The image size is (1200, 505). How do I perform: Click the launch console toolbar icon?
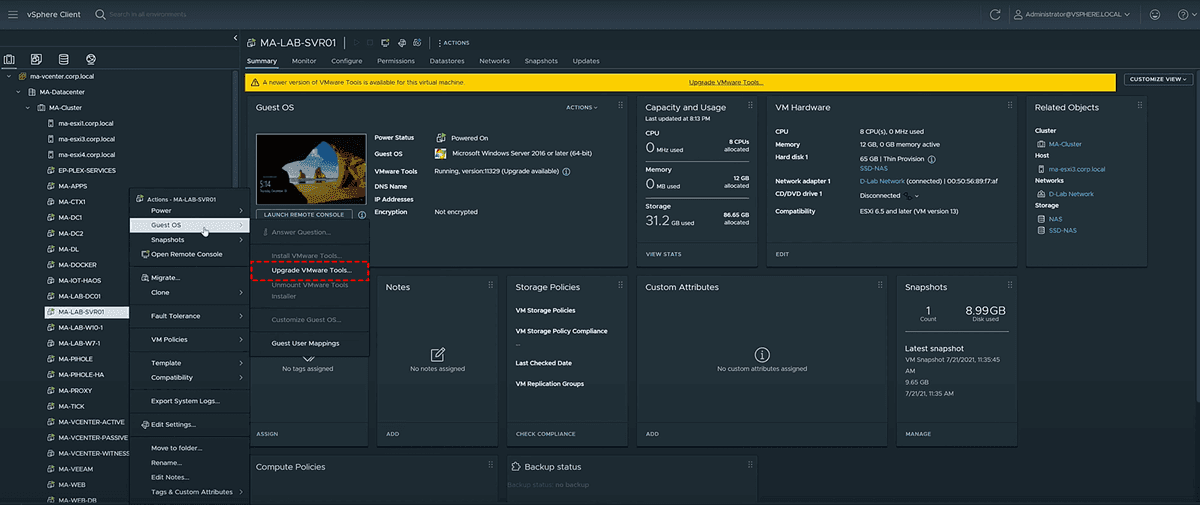(385, 43)
